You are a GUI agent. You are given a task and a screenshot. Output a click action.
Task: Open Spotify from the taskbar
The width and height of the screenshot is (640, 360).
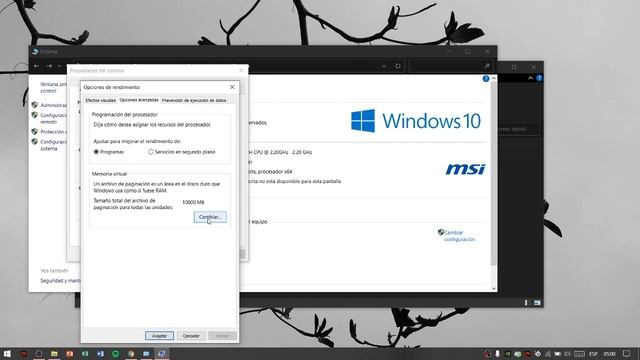116,353
